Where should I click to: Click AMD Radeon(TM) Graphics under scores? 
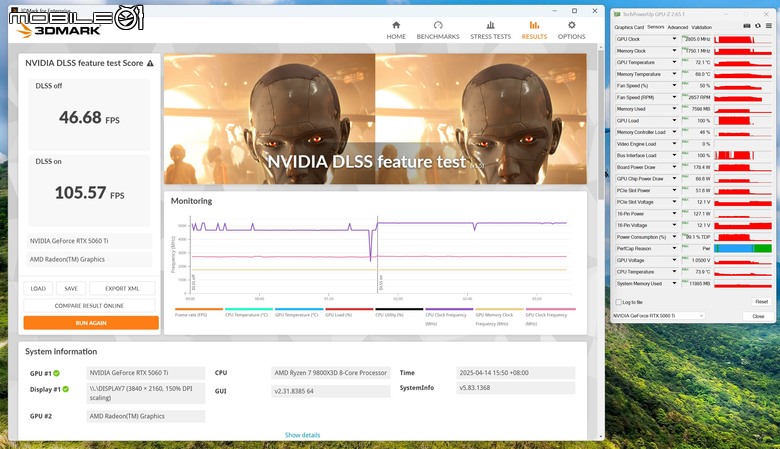click(x=90, y=259)
